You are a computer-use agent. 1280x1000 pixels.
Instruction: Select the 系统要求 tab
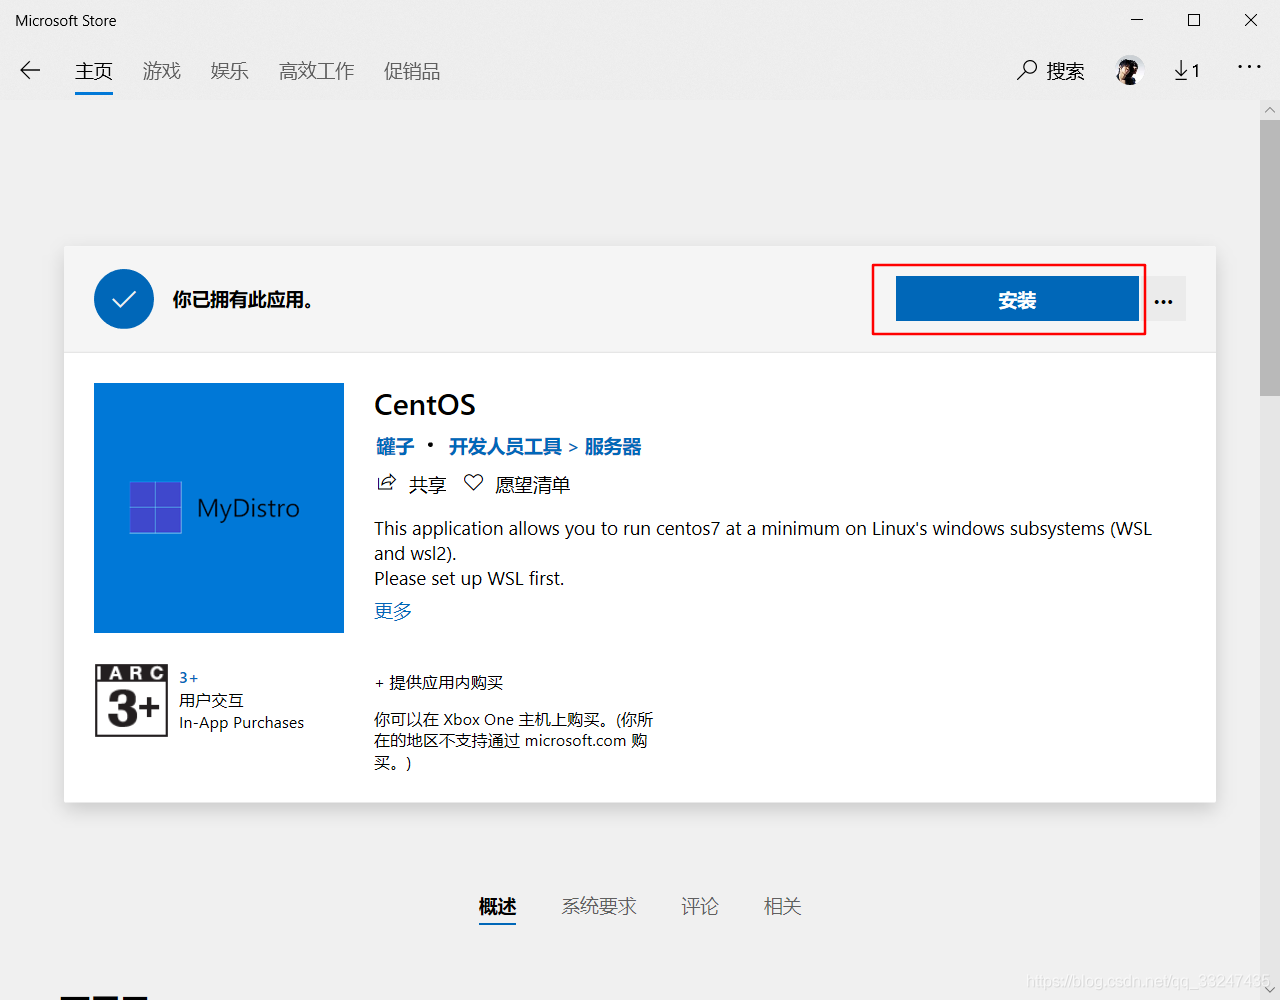point(599,906)
